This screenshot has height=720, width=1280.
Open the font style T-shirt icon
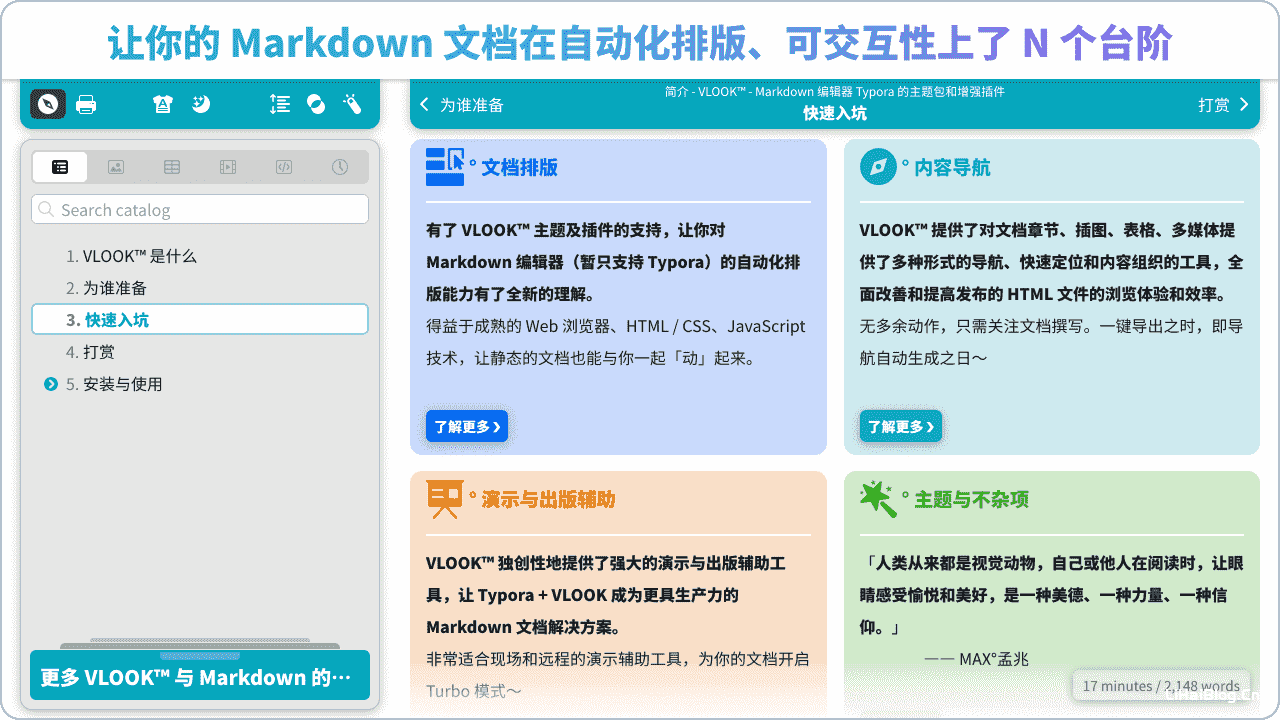(x=162, y=104)
